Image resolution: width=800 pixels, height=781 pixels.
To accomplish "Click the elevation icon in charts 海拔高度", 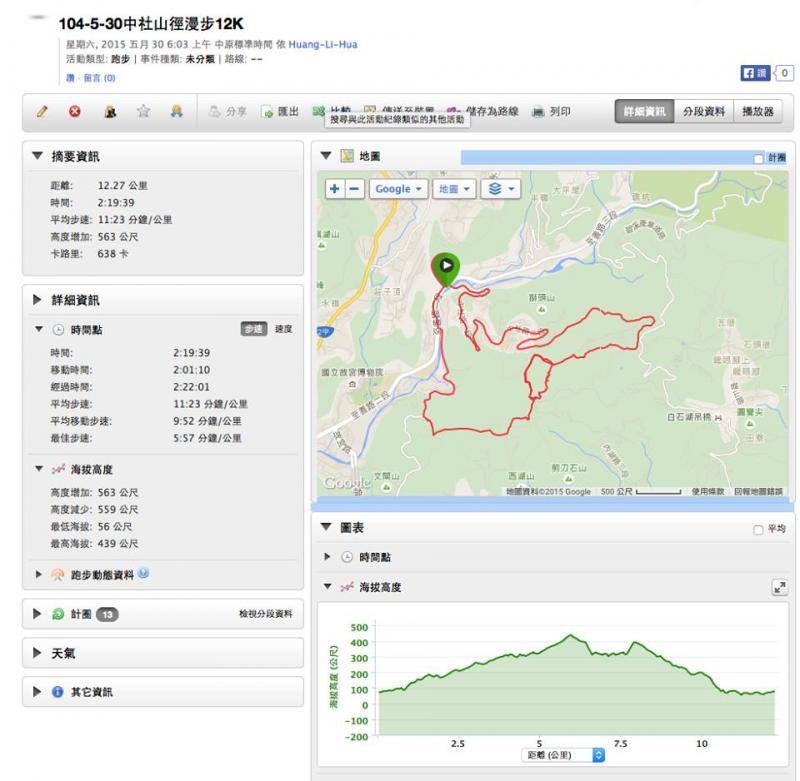I will pyautogui.click(x=347, y=587).
